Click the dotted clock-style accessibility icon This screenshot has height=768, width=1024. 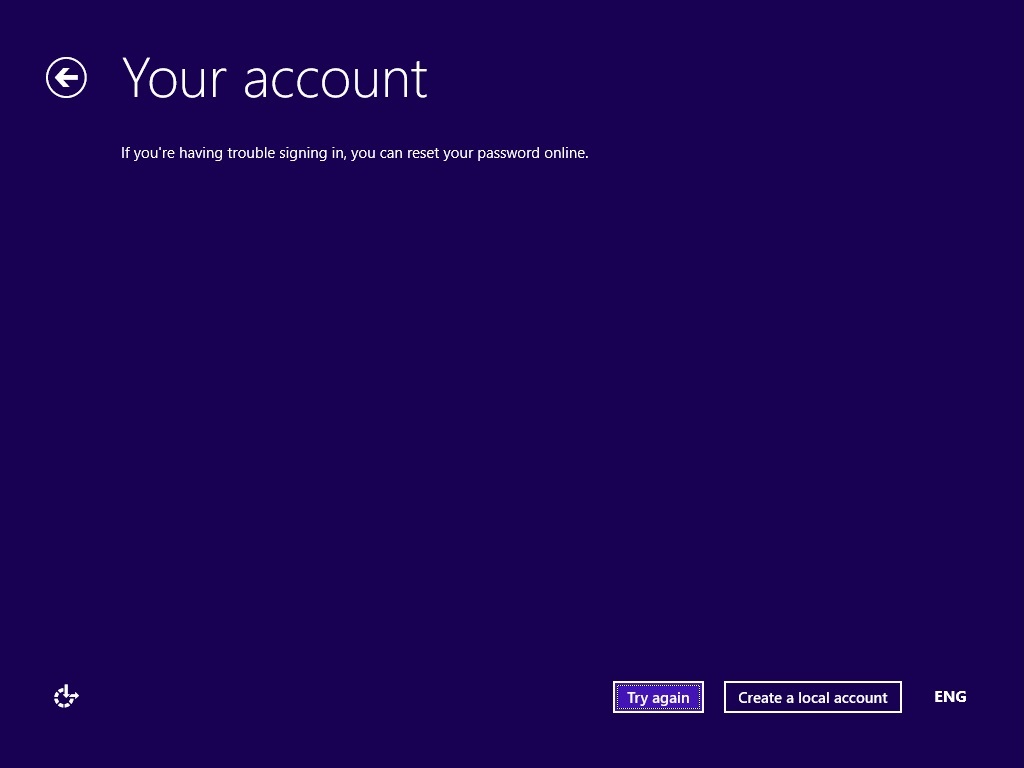click(x=66, y=697)
